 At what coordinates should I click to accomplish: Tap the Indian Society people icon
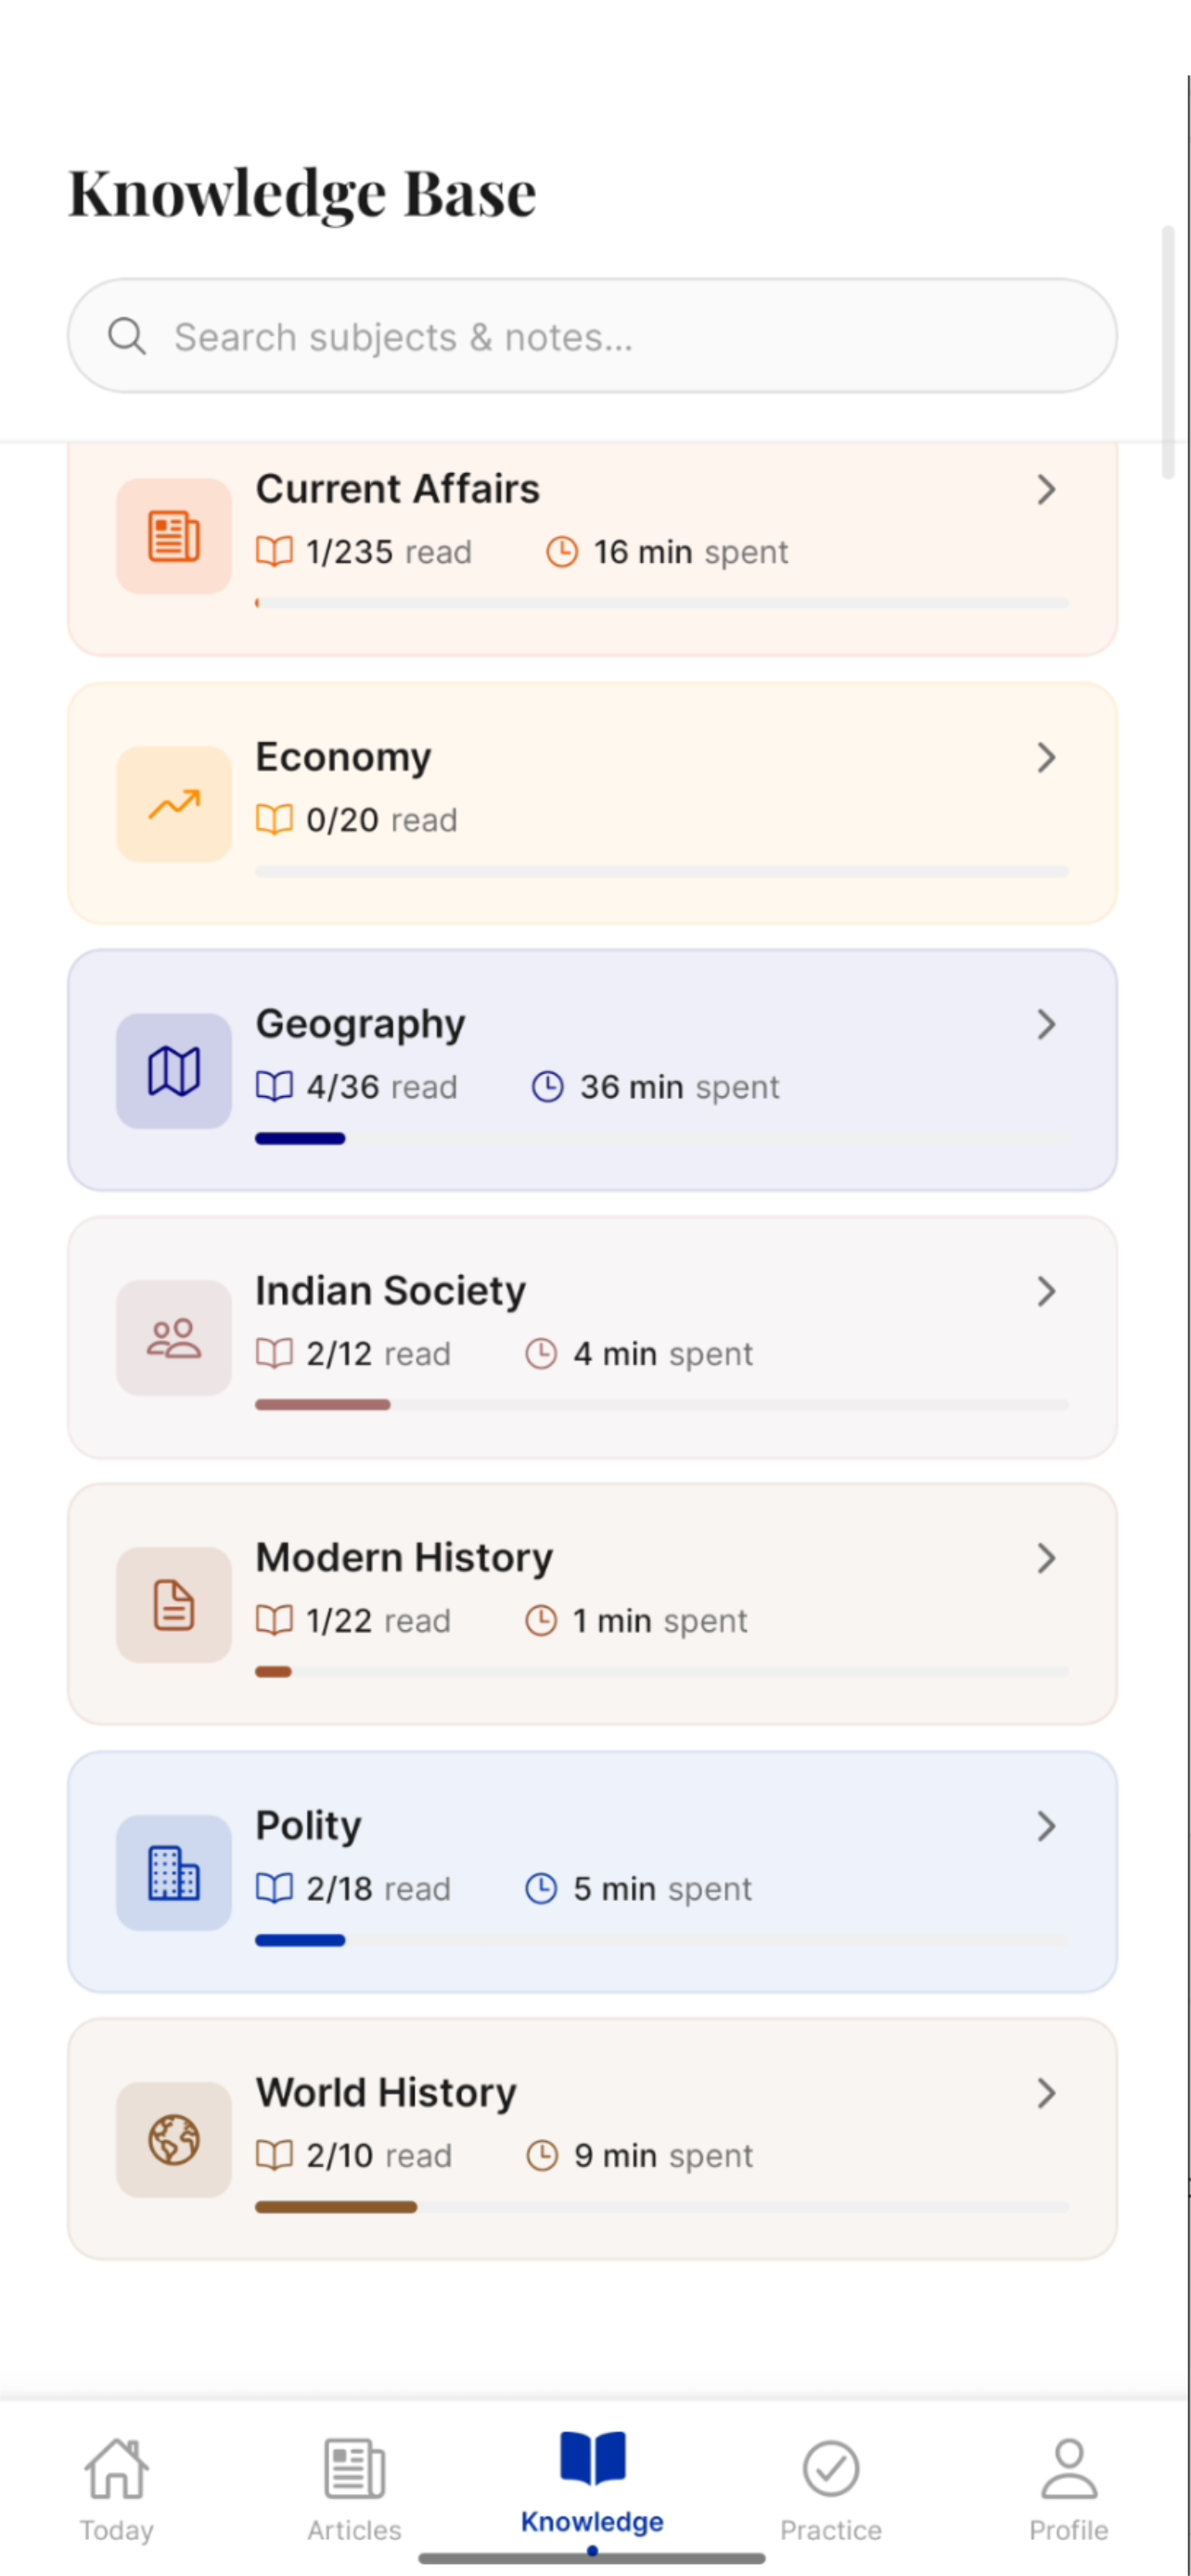click(174, 1338)
